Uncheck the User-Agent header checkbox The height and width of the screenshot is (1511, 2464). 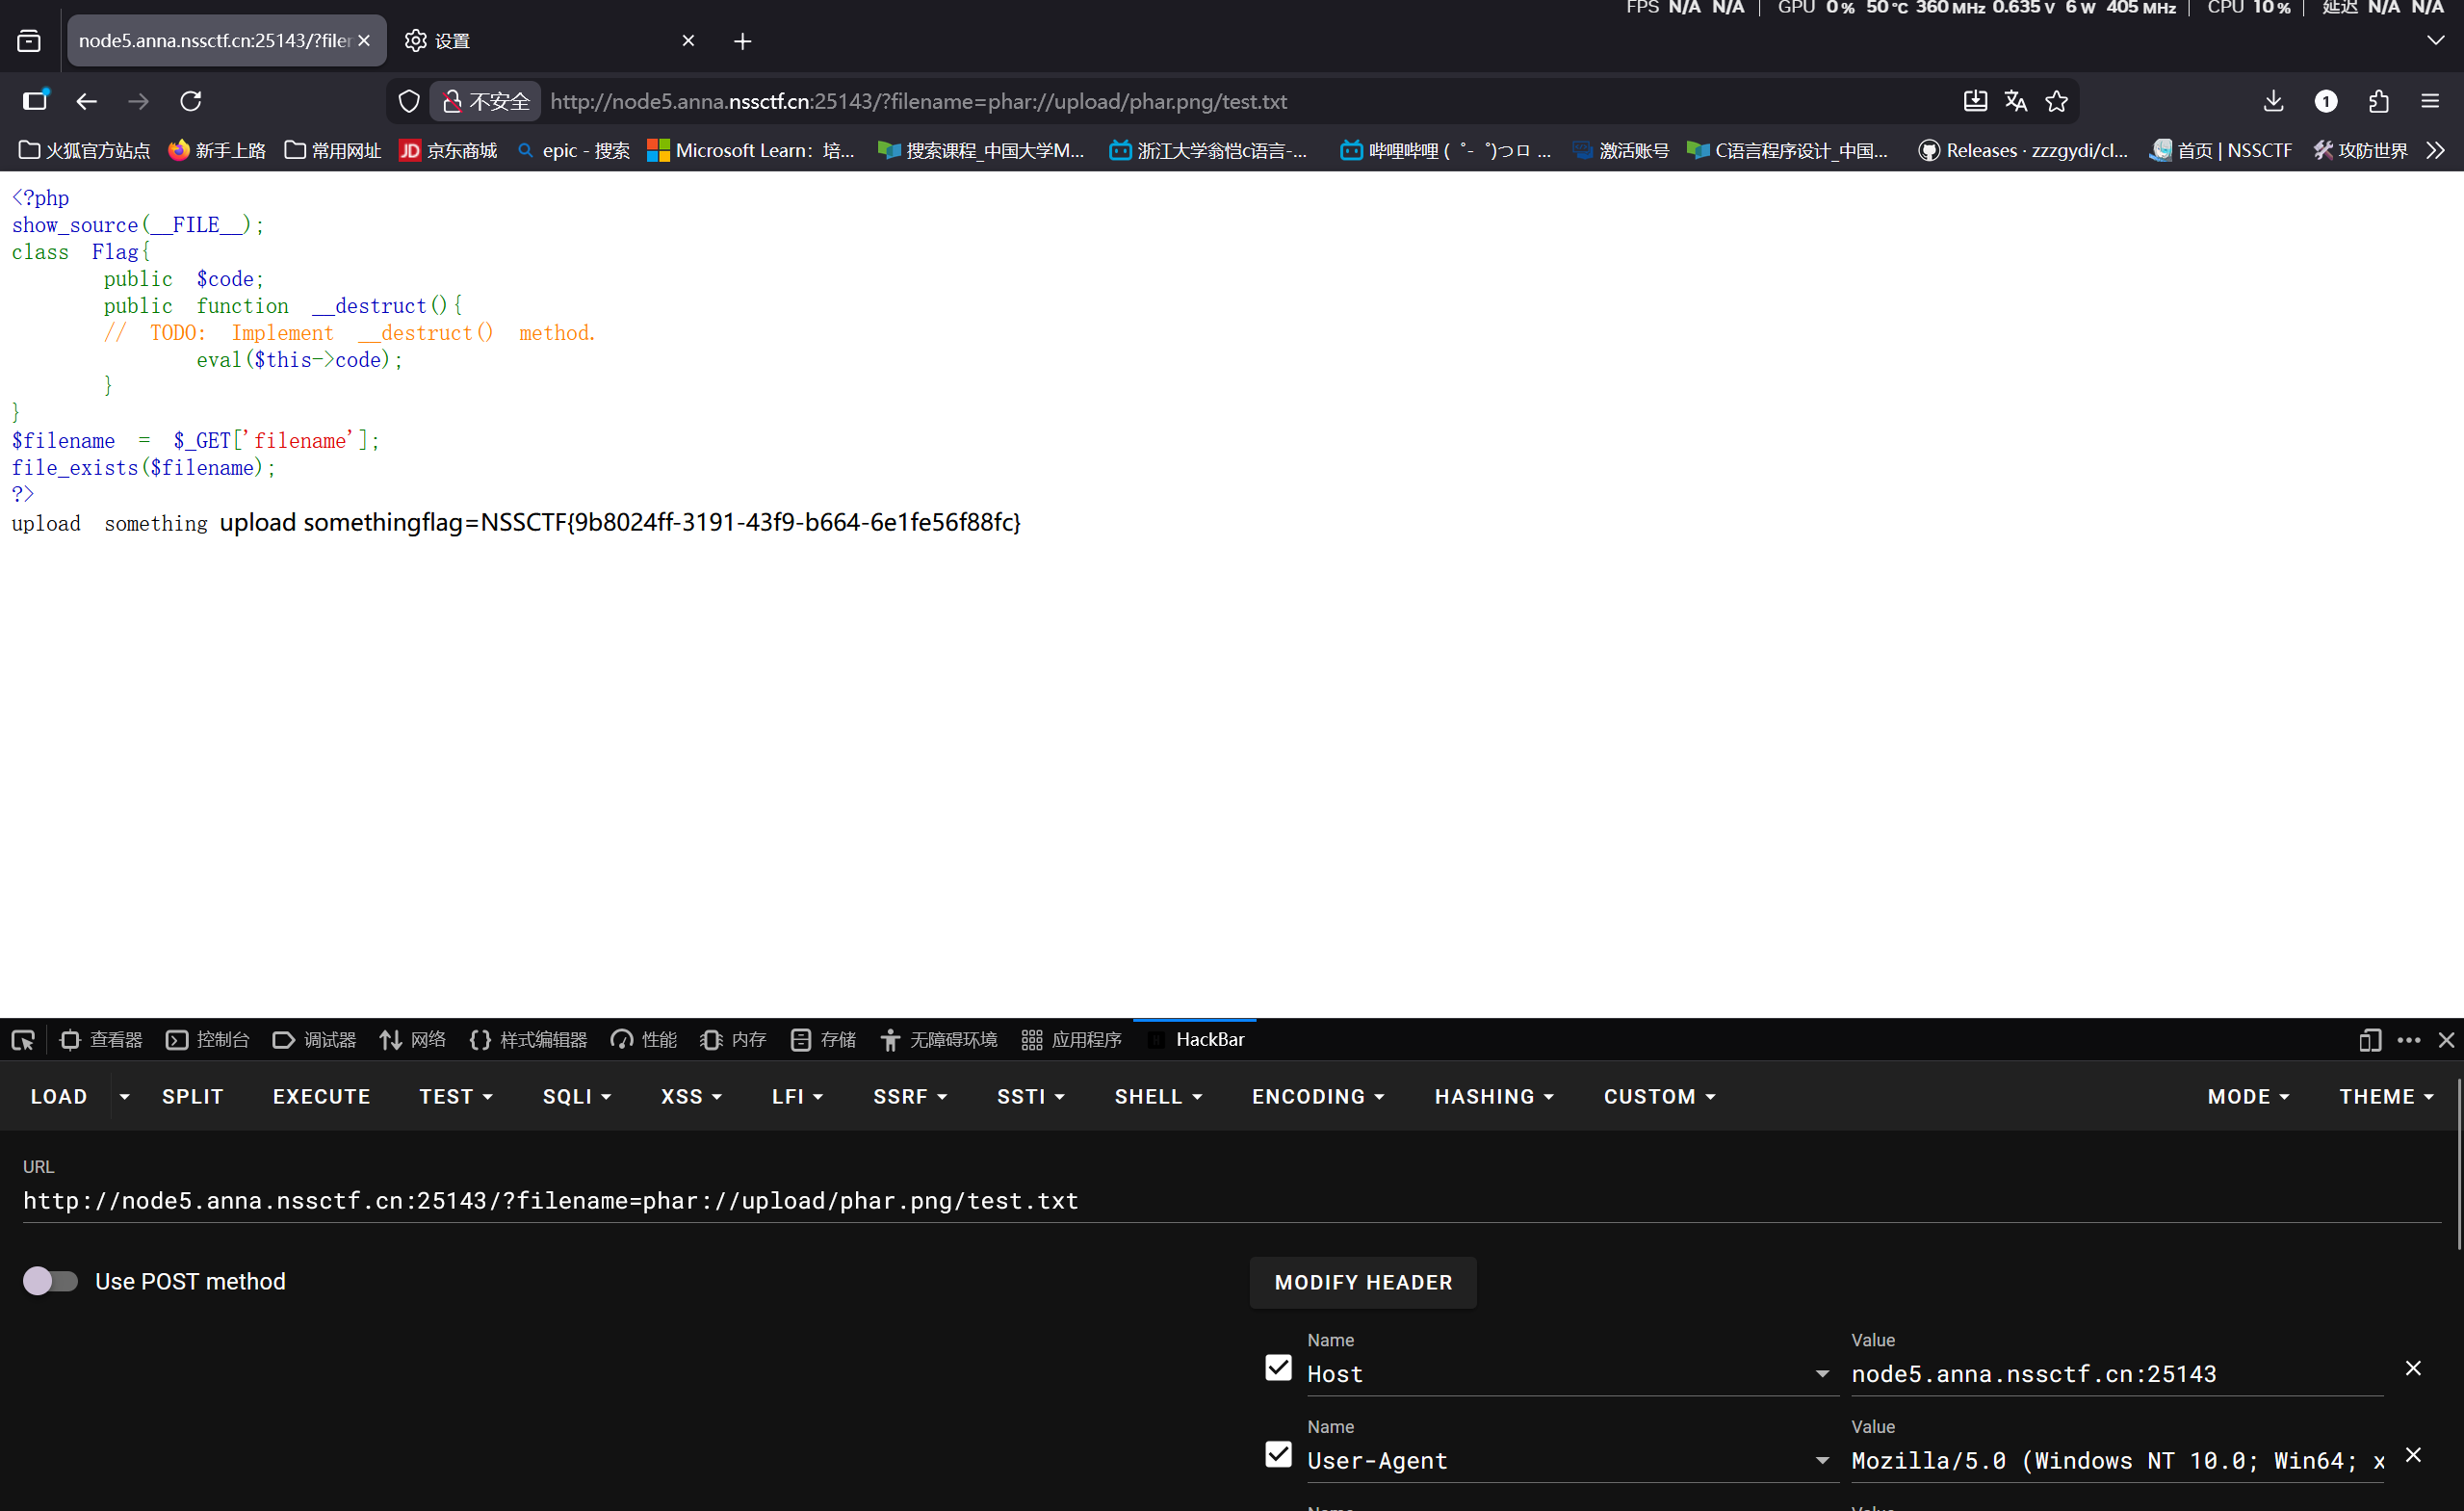pos(1278,1454)
